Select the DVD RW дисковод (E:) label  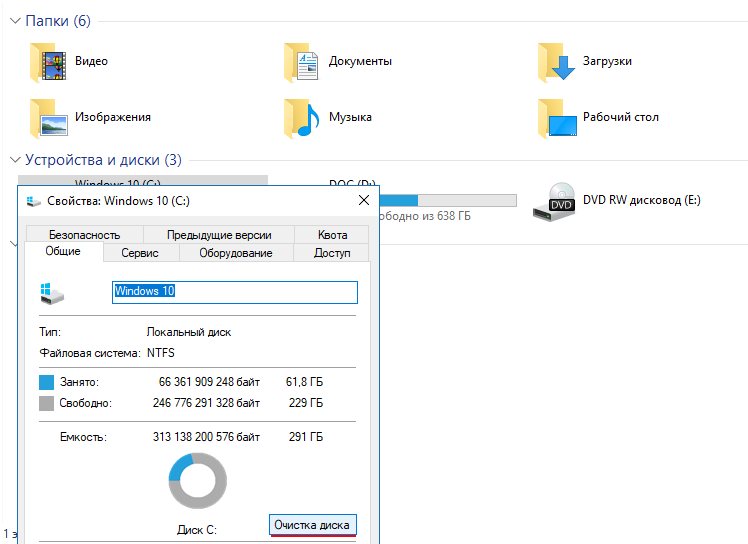(x=642, y=200)
